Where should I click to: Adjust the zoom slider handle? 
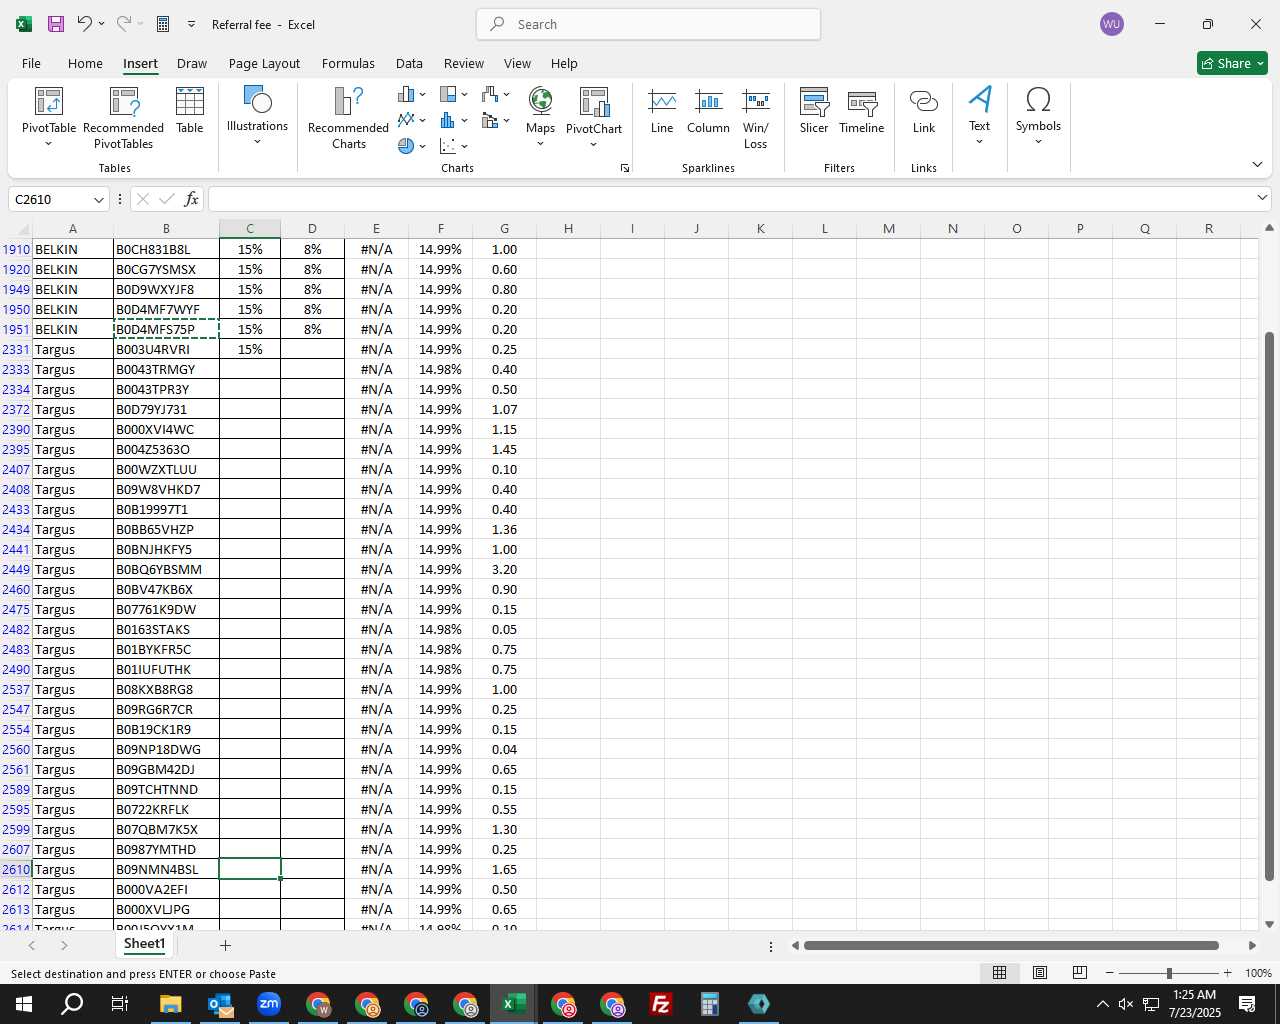click(x=1169, y=973)
